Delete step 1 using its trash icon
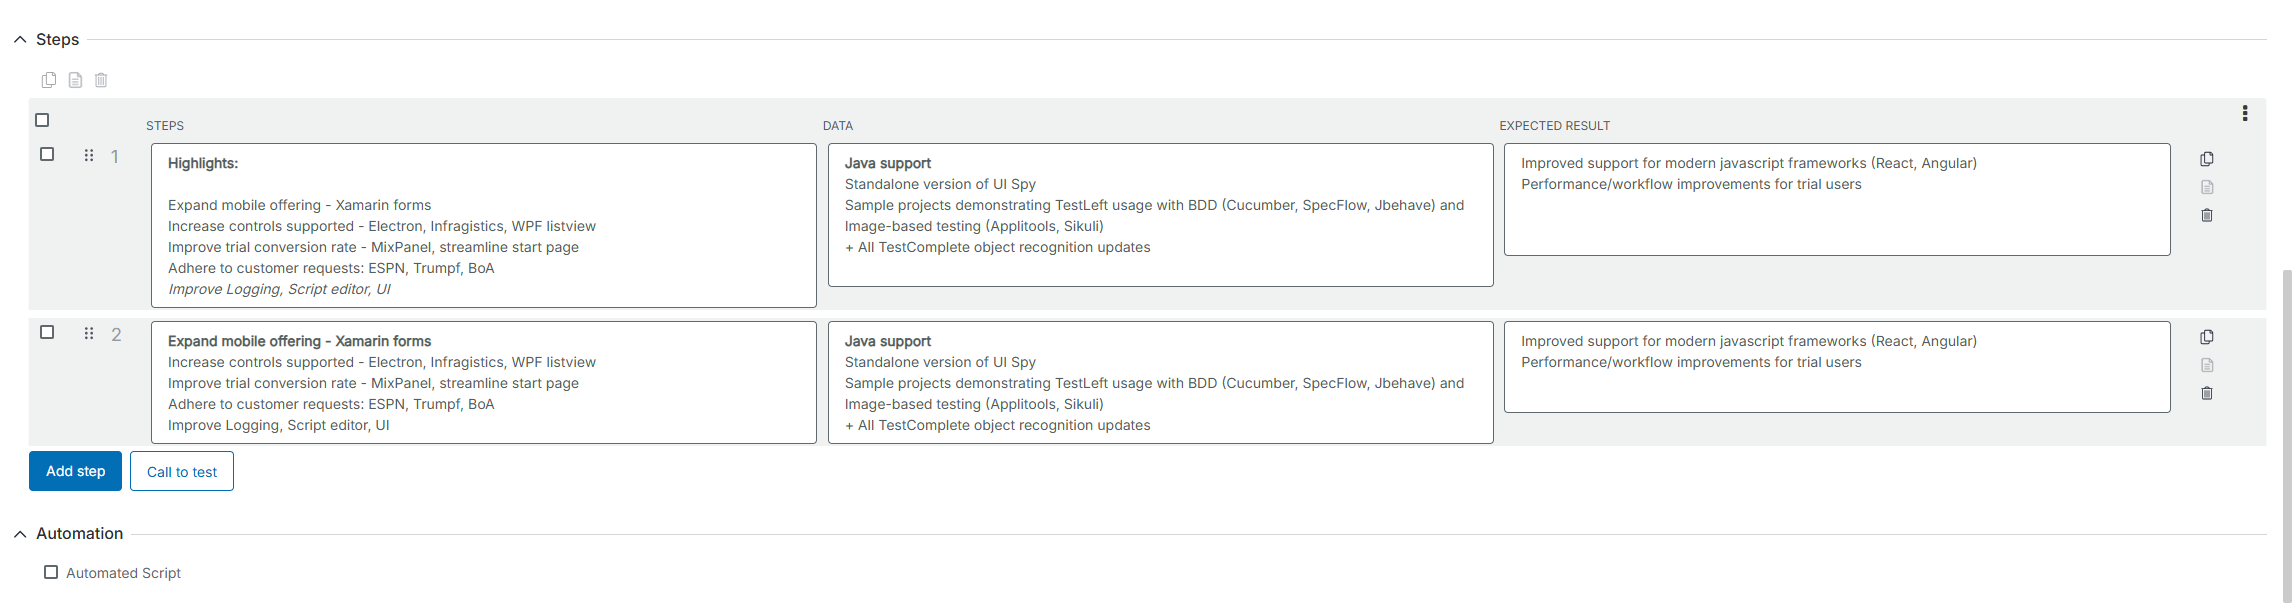Screen dimensions: 2292x605 (x=2206, y=215)
